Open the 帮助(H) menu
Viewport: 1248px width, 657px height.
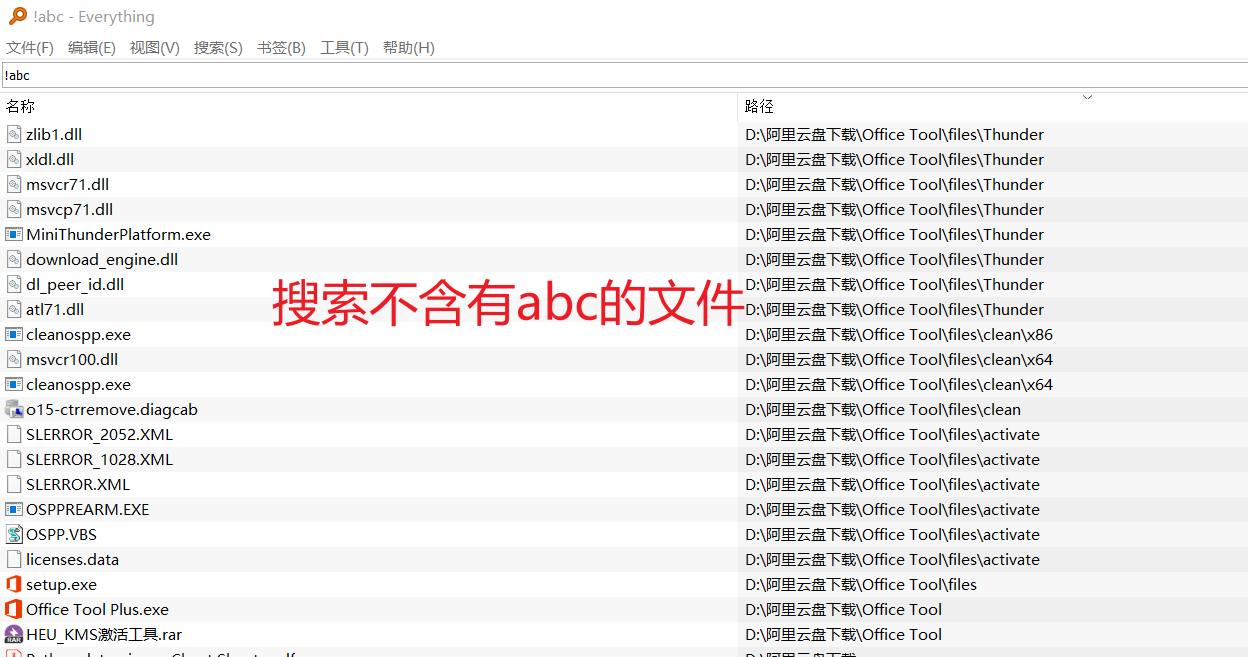click(409, 48)
